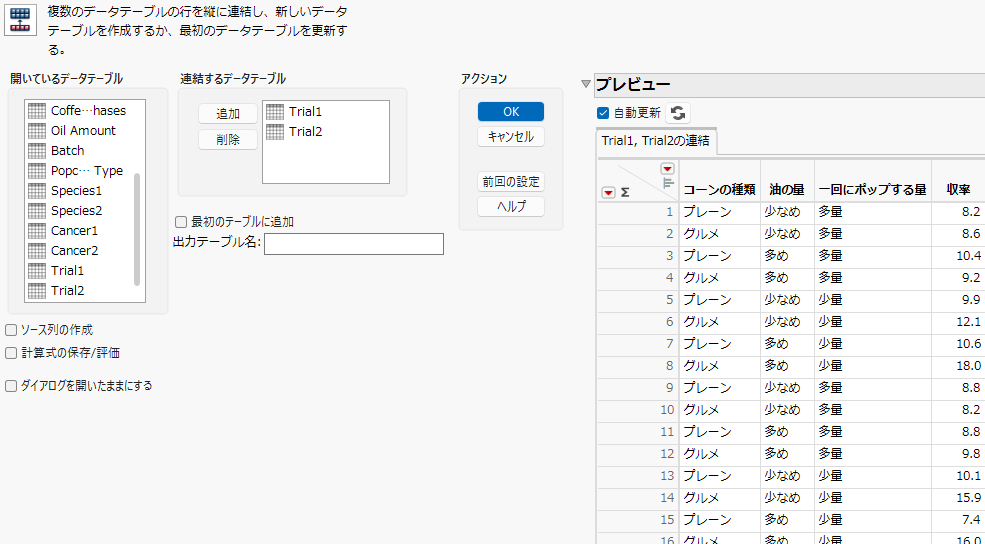Click the 削除 button
This screenshot has width=985, height=544.
[x=228, y=139]
